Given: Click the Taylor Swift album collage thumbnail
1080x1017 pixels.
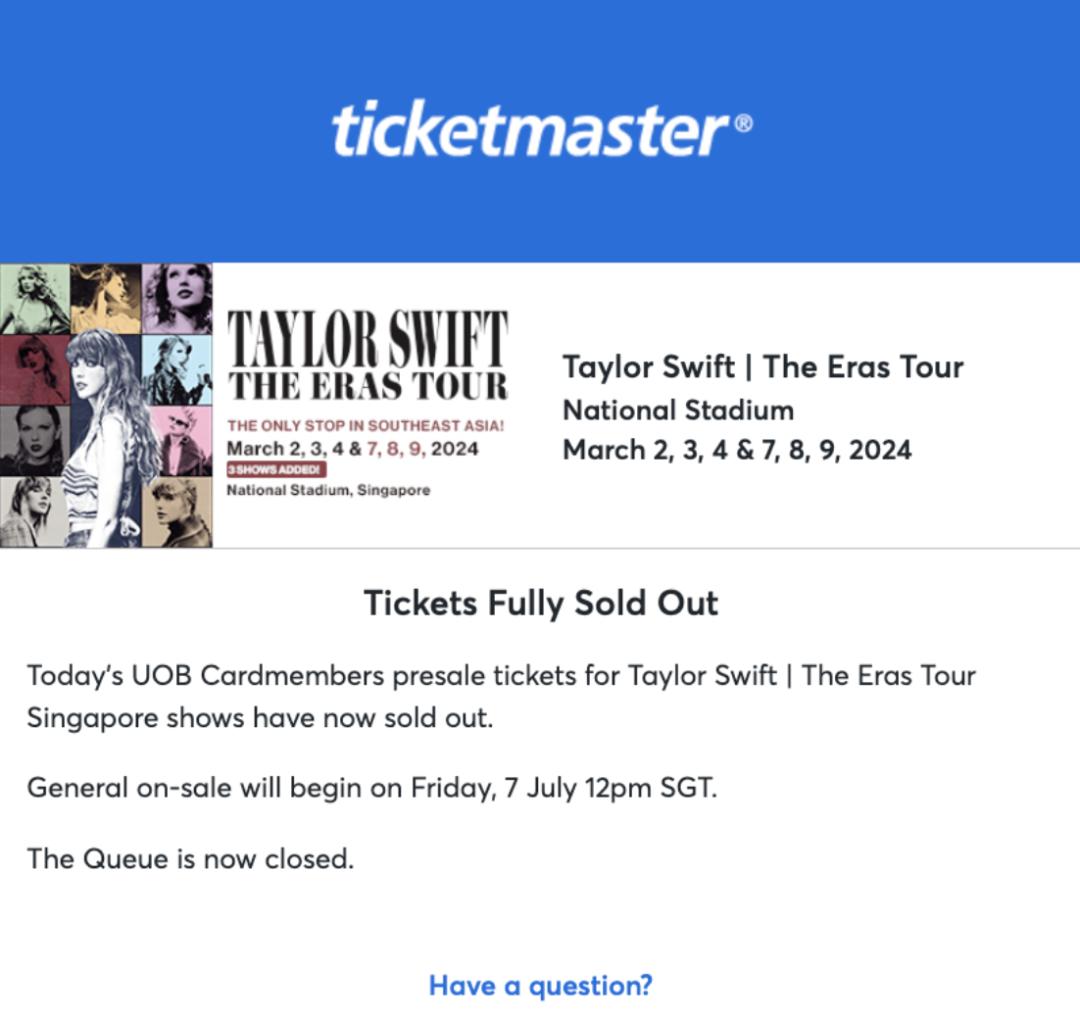Looking at the screenshot, I should (106, 406).
